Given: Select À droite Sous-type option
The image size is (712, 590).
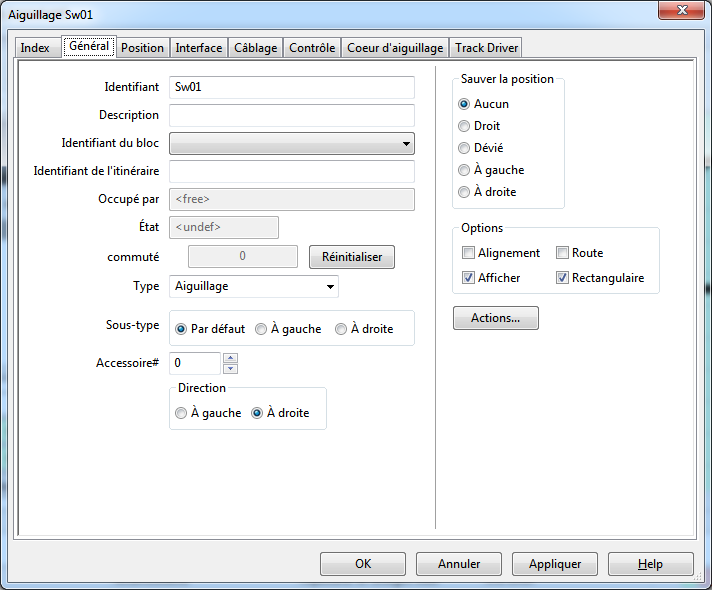Looking at the screenshot, I should pyautogui.click(x=341, y=329).
